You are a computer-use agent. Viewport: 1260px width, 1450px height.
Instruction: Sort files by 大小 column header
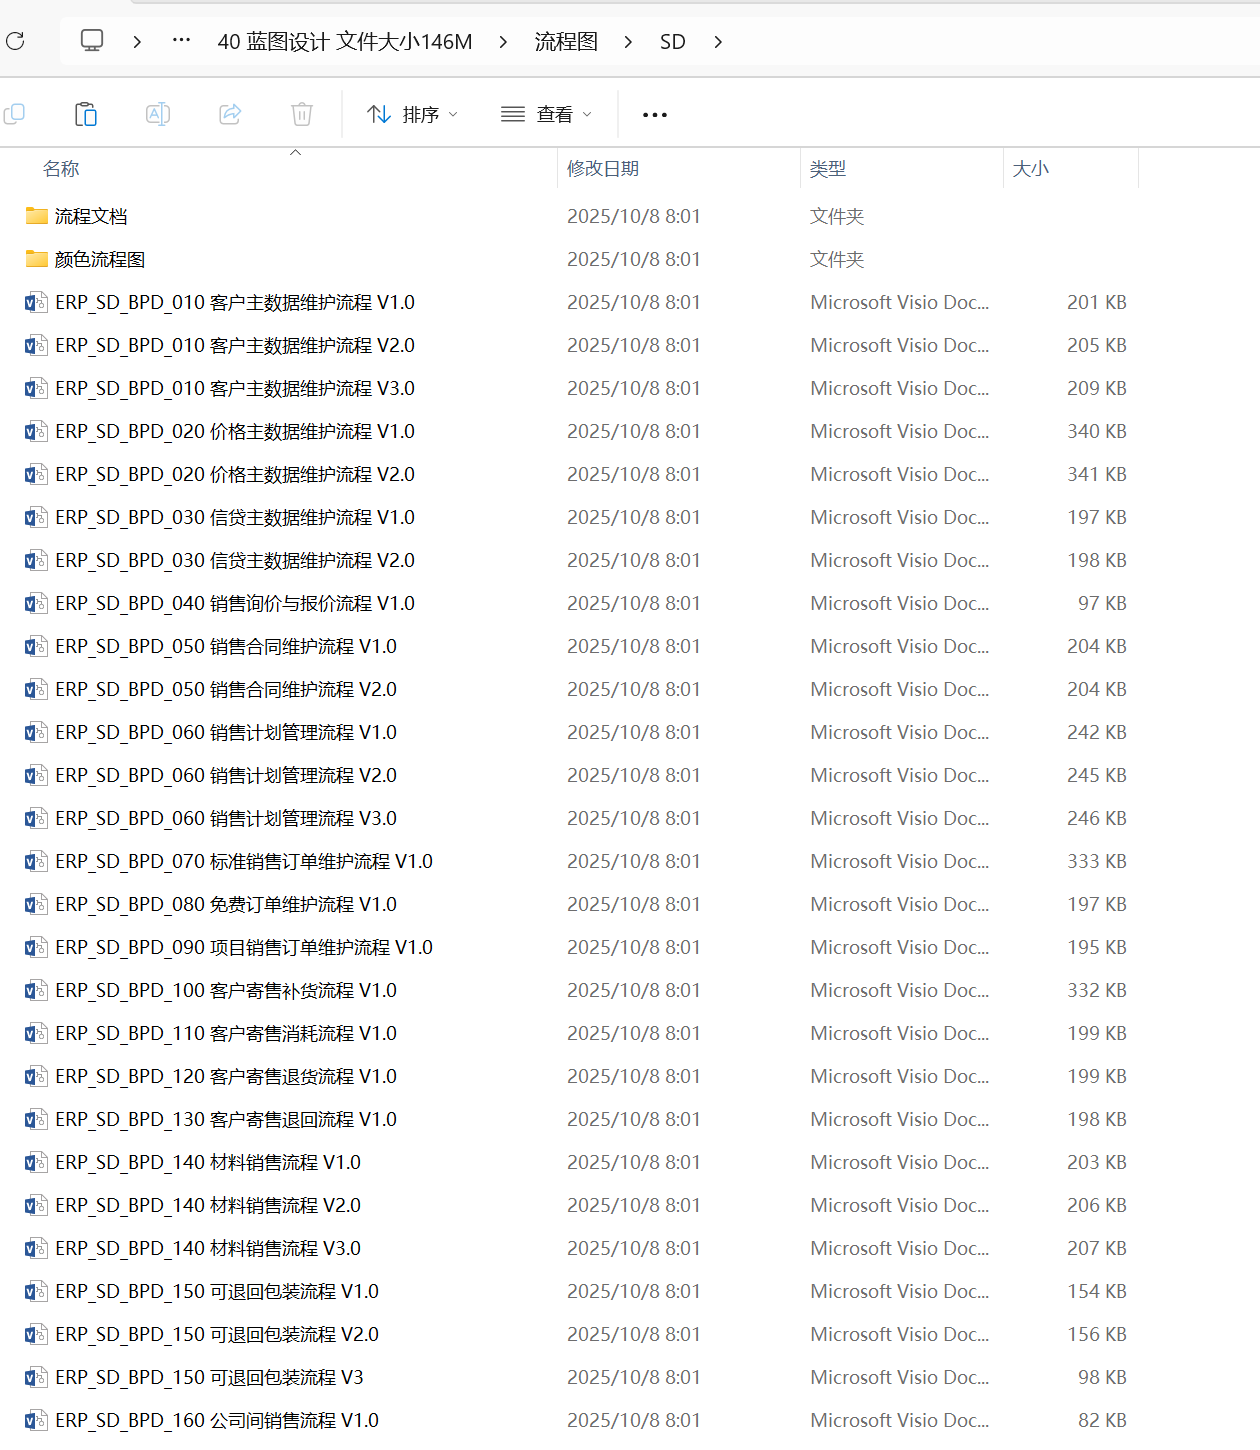coord(1031,169)
